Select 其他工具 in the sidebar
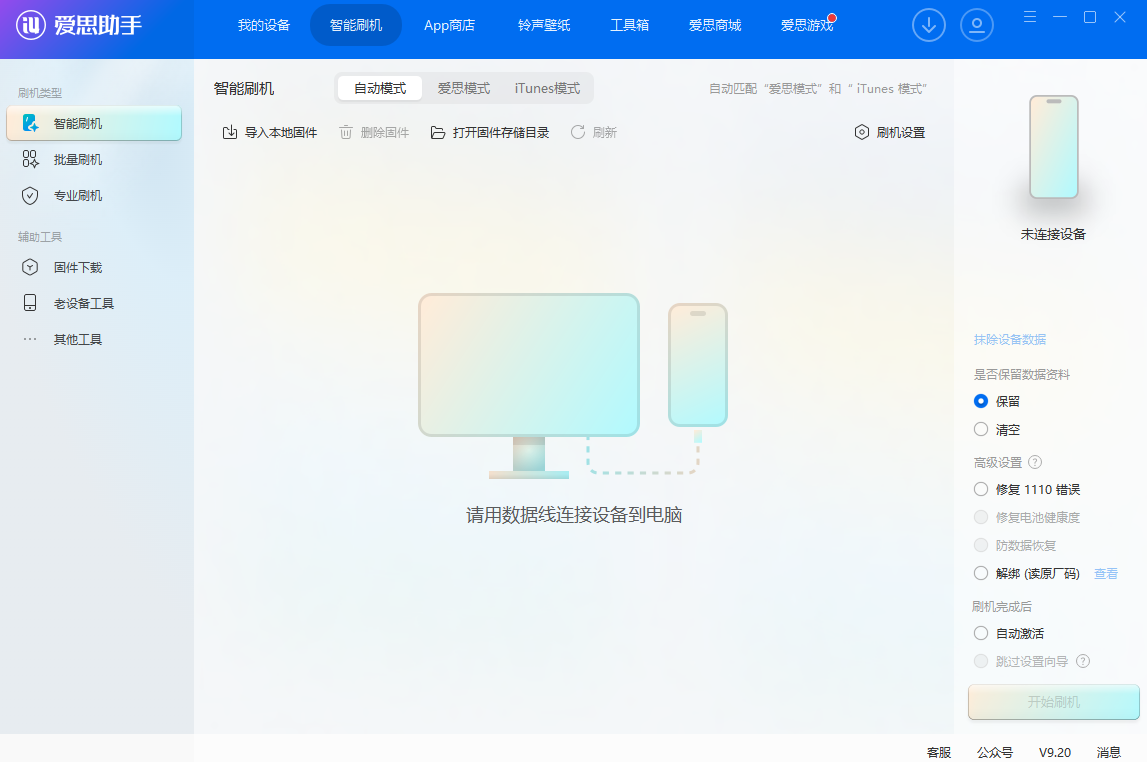1147x762 pixels. (x=94, y=339)
